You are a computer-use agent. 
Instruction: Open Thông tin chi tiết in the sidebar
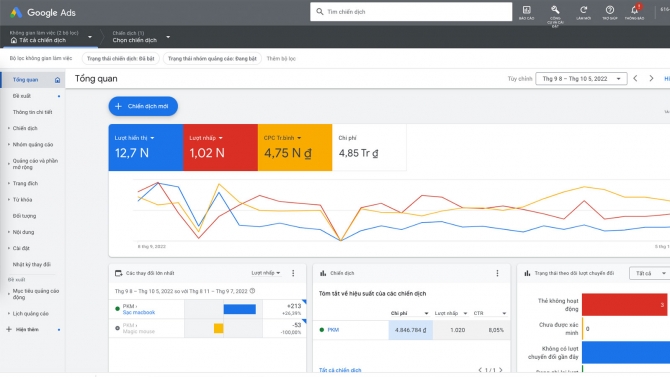click(x=32, y=112)
